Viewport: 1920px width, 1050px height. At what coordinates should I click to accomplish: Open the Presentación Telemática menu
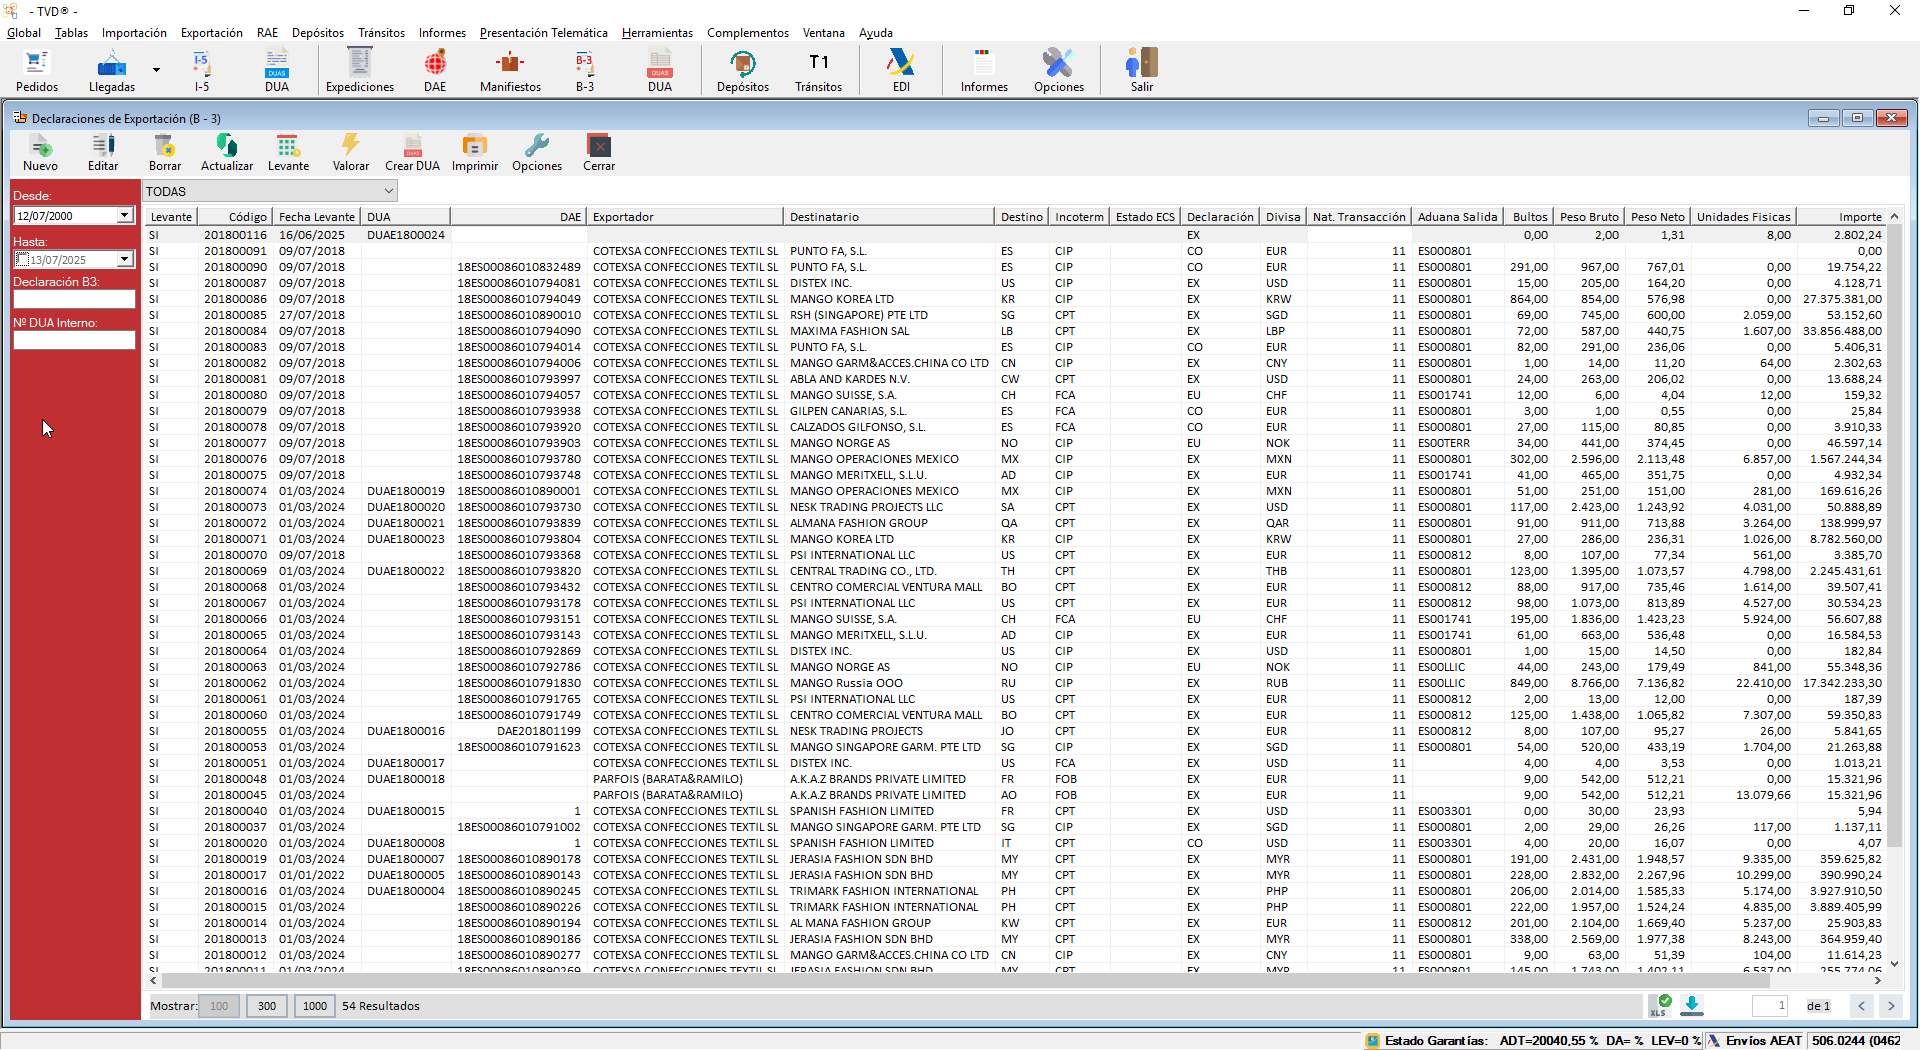[543, 33]
